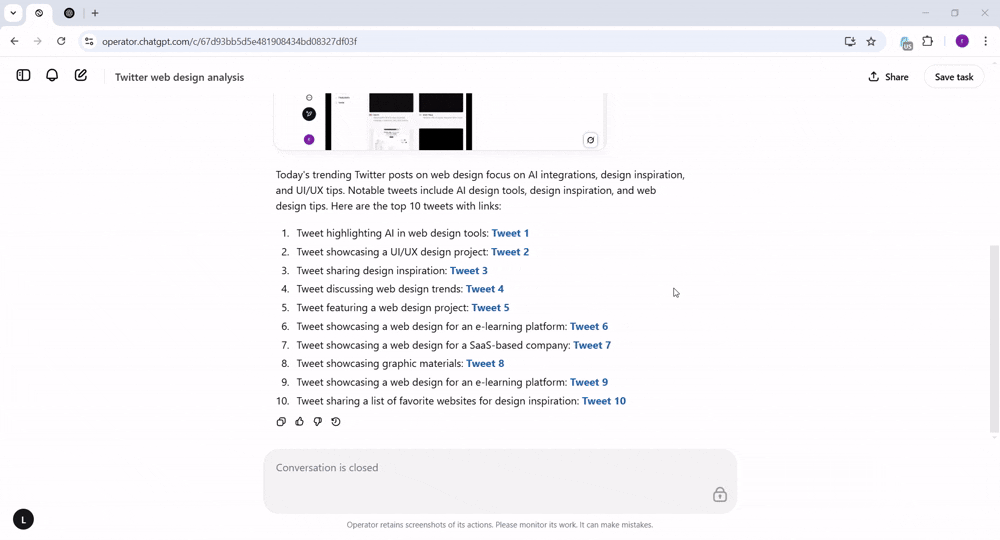Click 'Tweet discussing web design trends' text
This screenshot has width=1000, height=540.
pos(379,289)
